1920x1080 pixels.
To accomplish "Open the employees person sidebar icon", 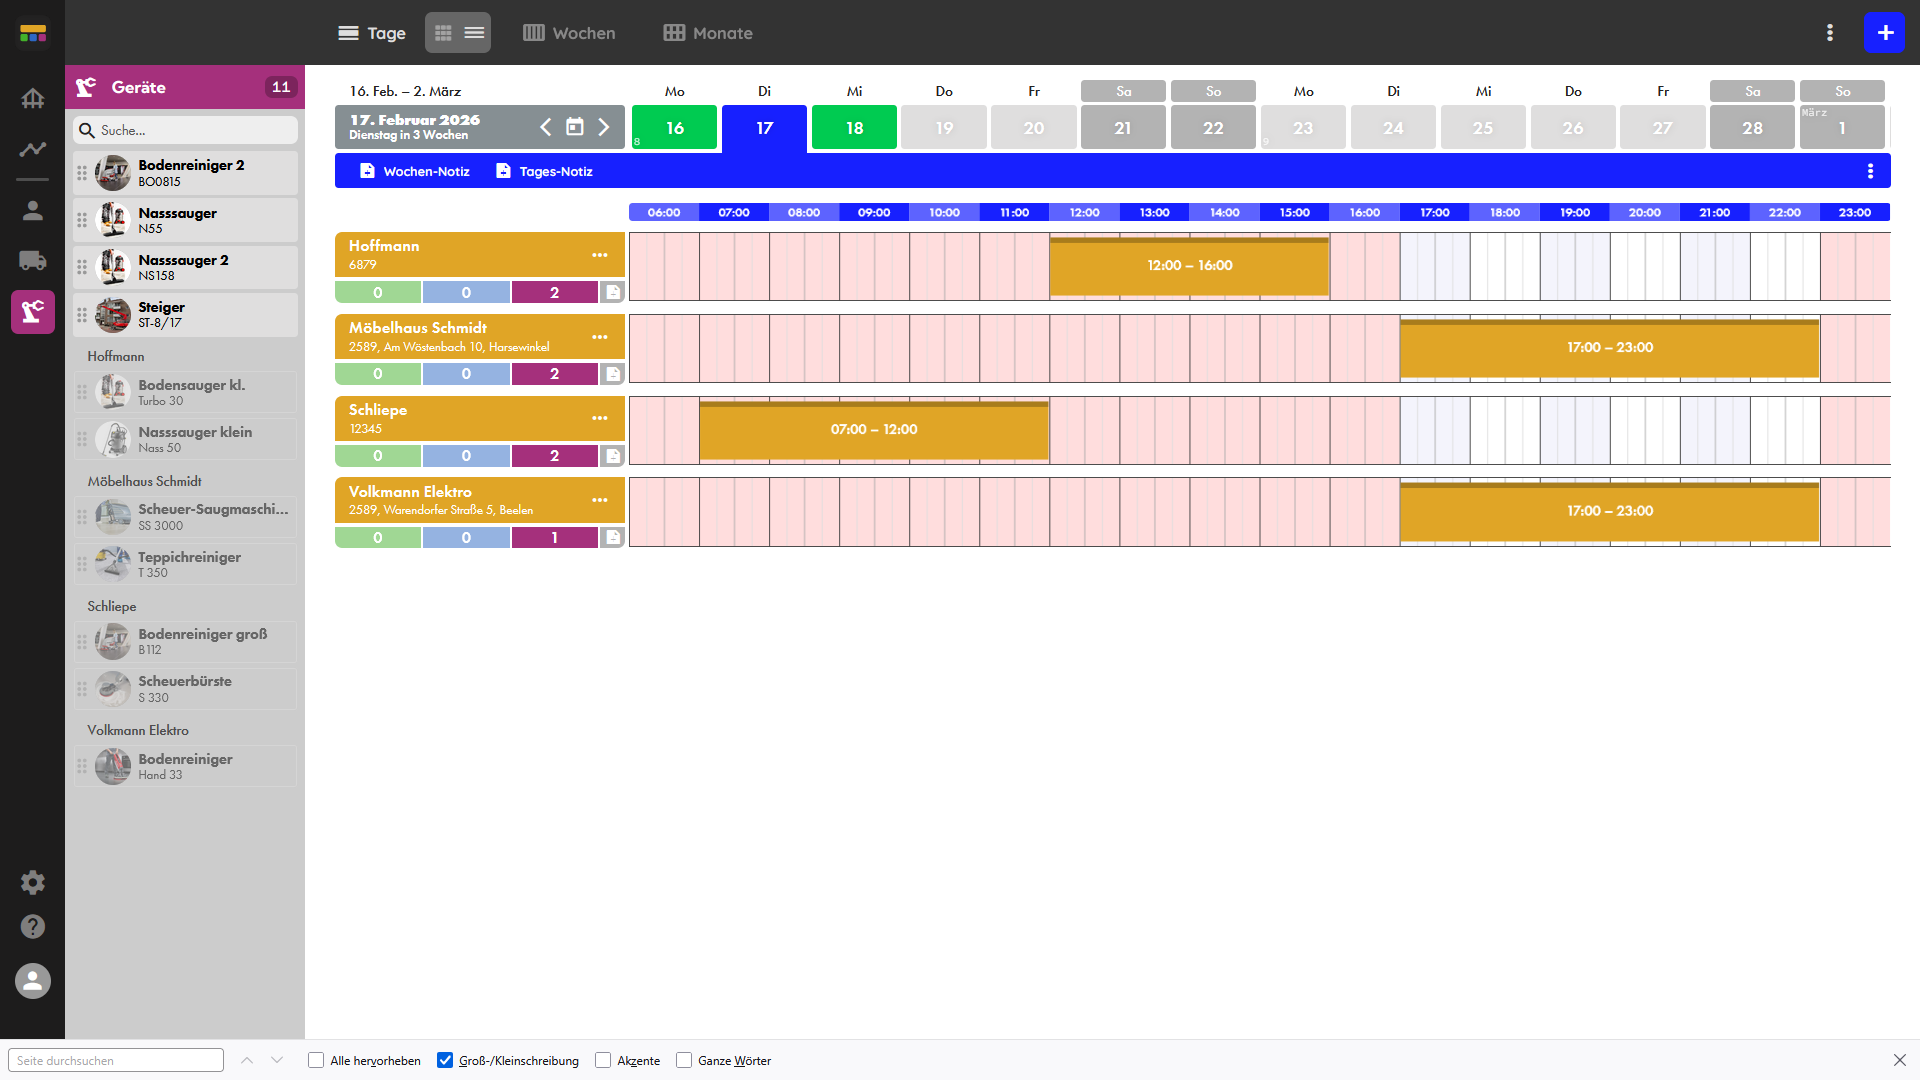I will point(32,210).
